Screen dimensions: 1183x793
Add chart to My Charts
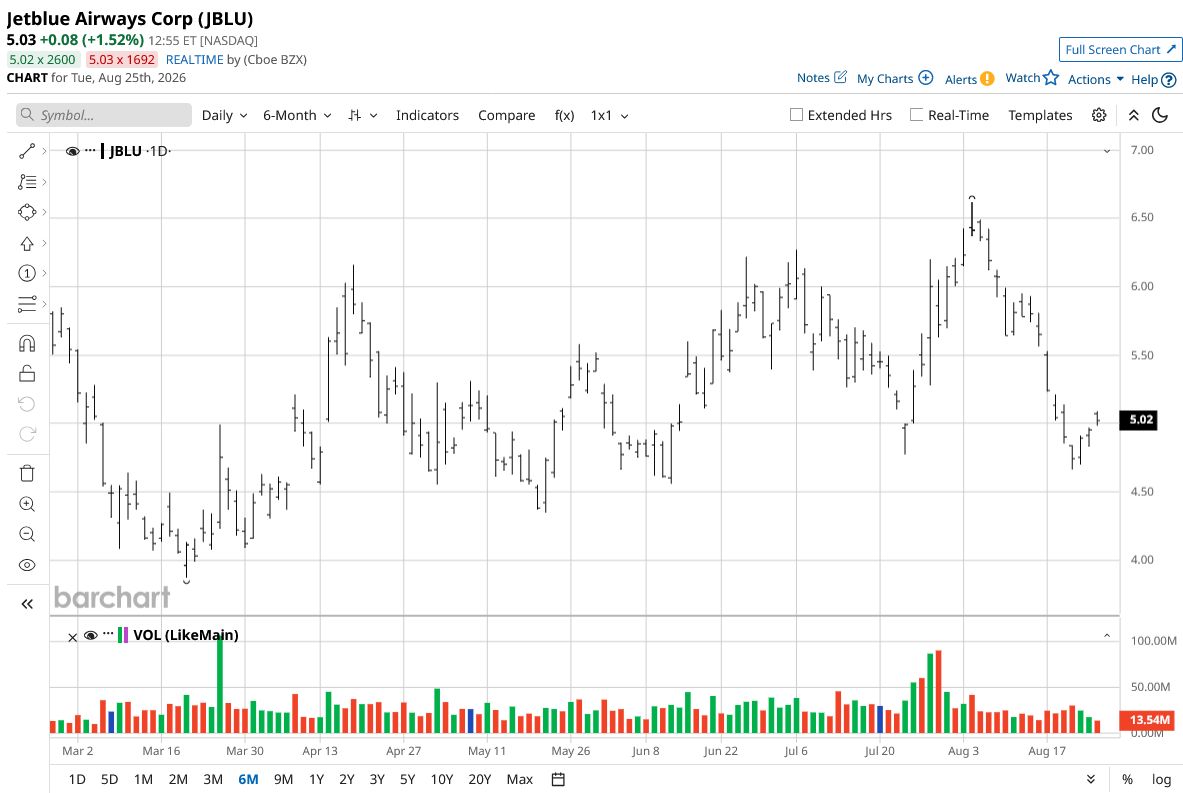point(895,78)
